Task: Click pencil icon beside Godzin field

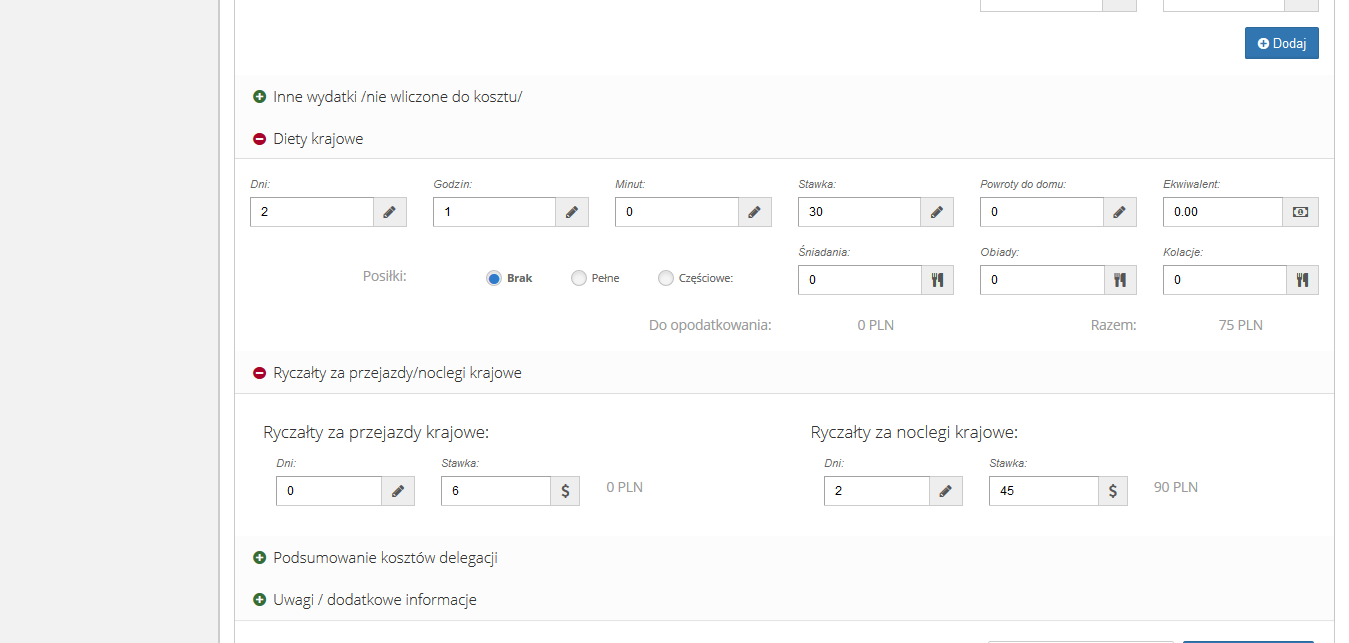Action: click(x=572, y=212)
